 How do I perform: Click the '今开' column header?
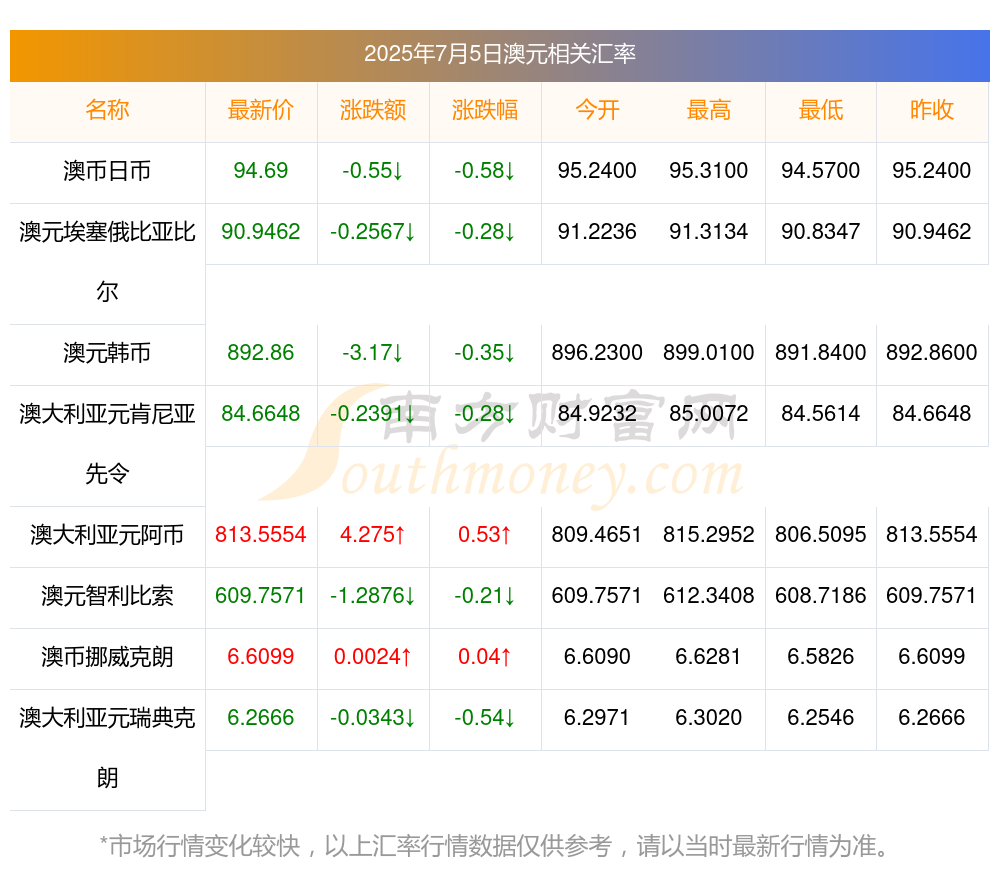597,110
